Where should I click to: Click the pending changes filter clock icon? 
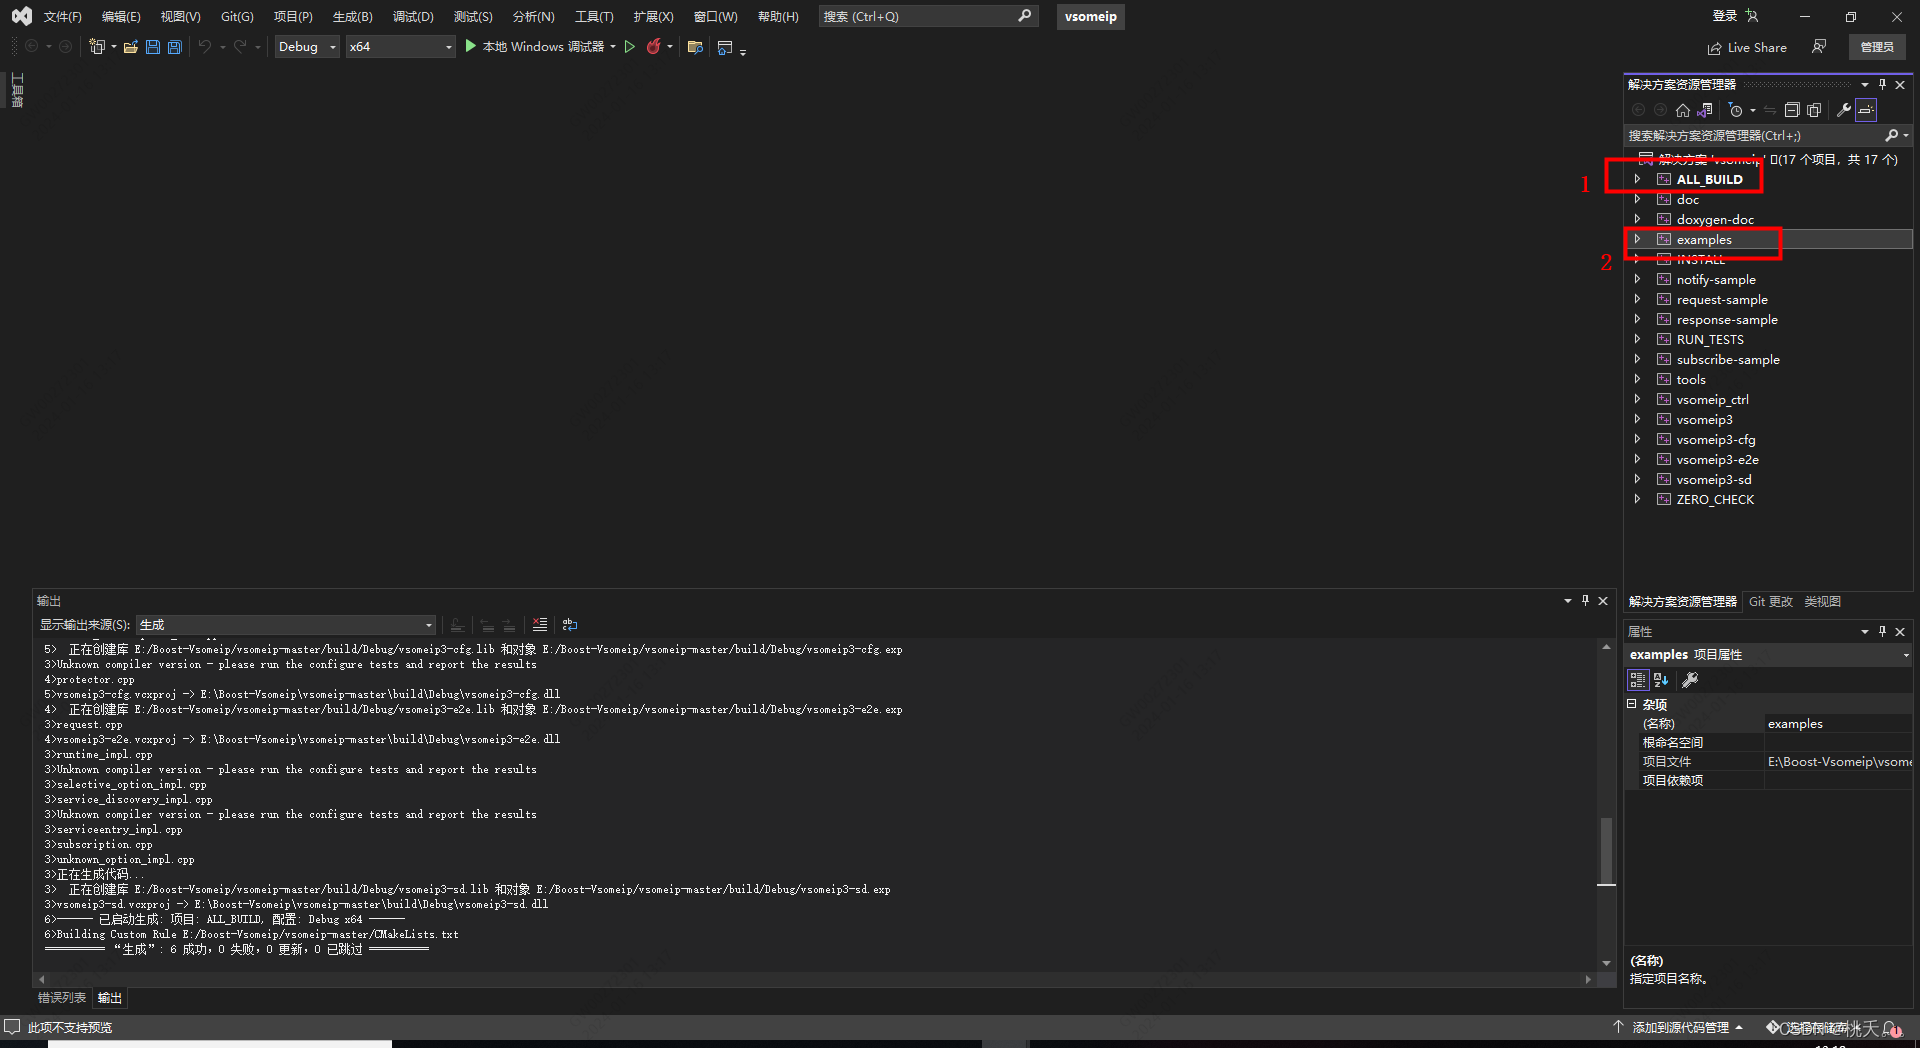click(x=1736, y=110)
